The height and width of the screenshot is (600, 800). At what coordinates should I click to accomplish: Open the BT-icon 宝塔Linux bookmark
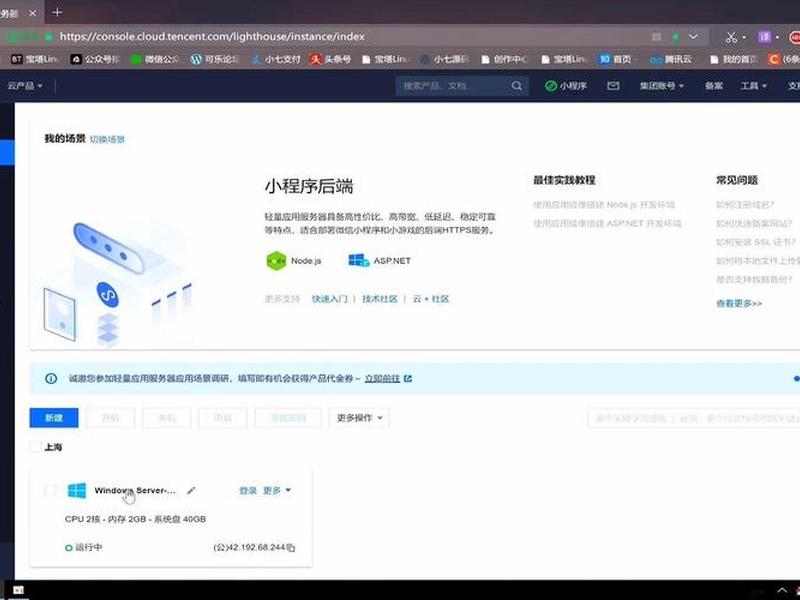(x=35, y=59)
